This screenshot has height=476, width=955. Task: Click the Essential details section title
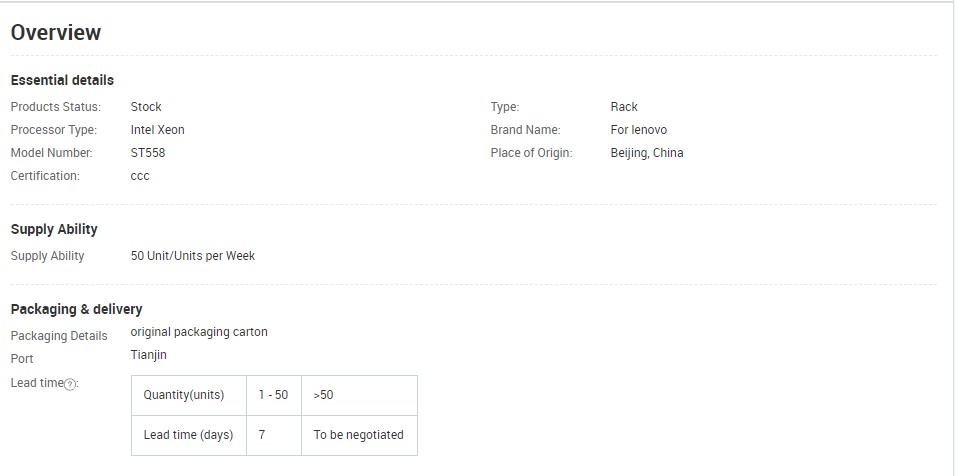pos(62,80)
